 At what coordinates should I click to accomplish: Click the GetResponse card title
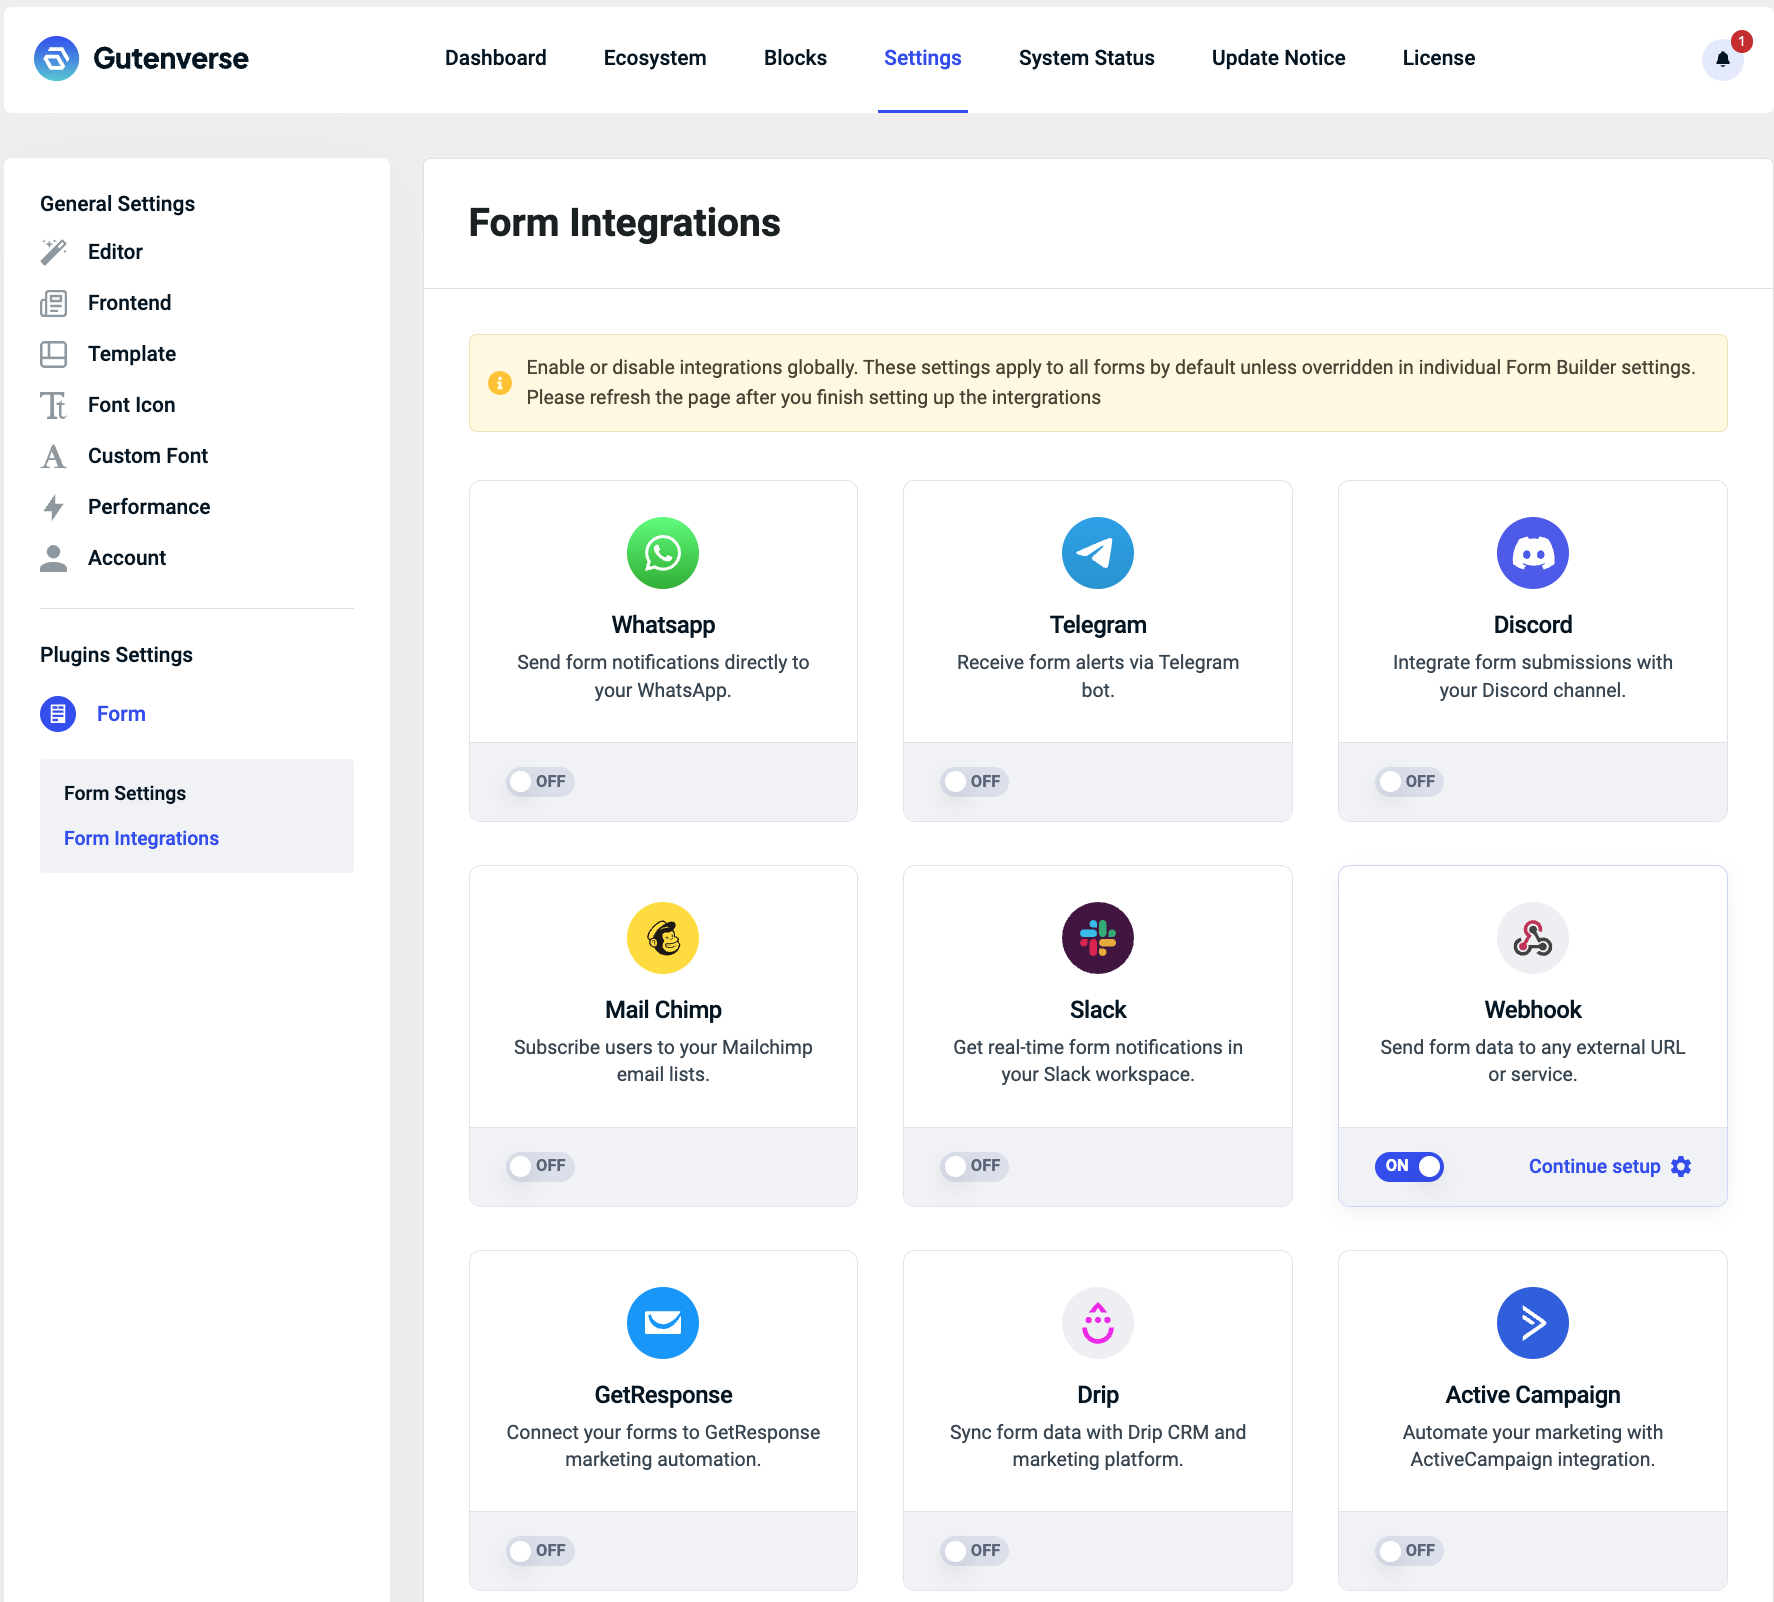click(x=663, y=1395)
